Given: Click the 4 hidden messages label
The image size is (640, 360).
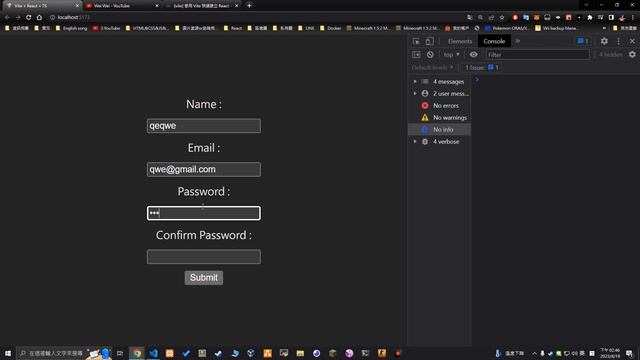Looking at the screenshot, I should click(610, 54).
